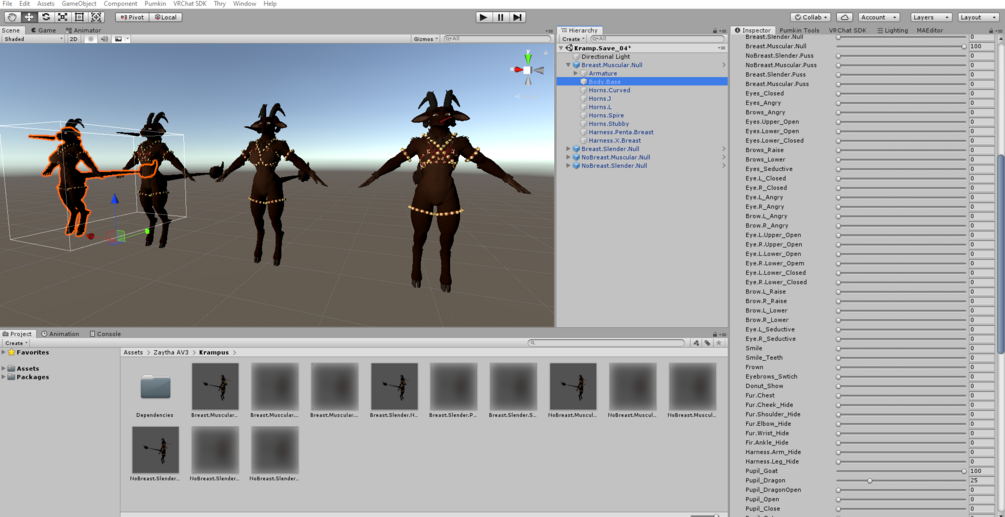
Task: Click the Pupil_Dragon blendshape slider
Action: tap(901, 480)
